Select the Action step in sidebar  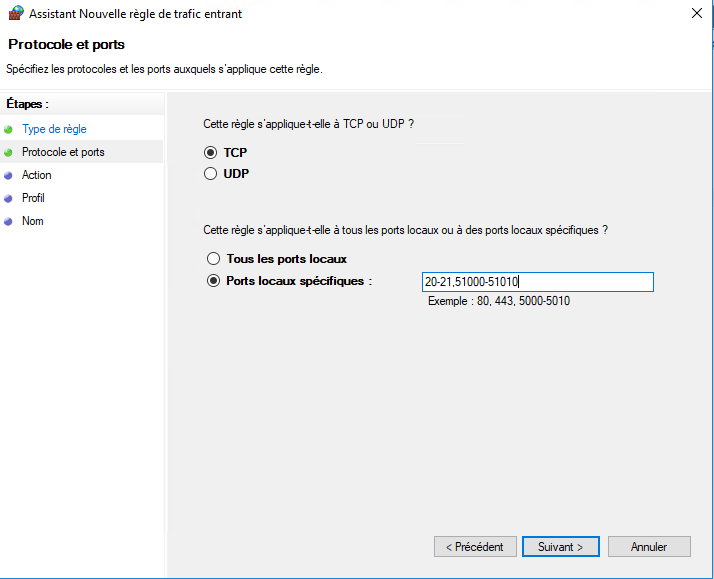[36, 175]
